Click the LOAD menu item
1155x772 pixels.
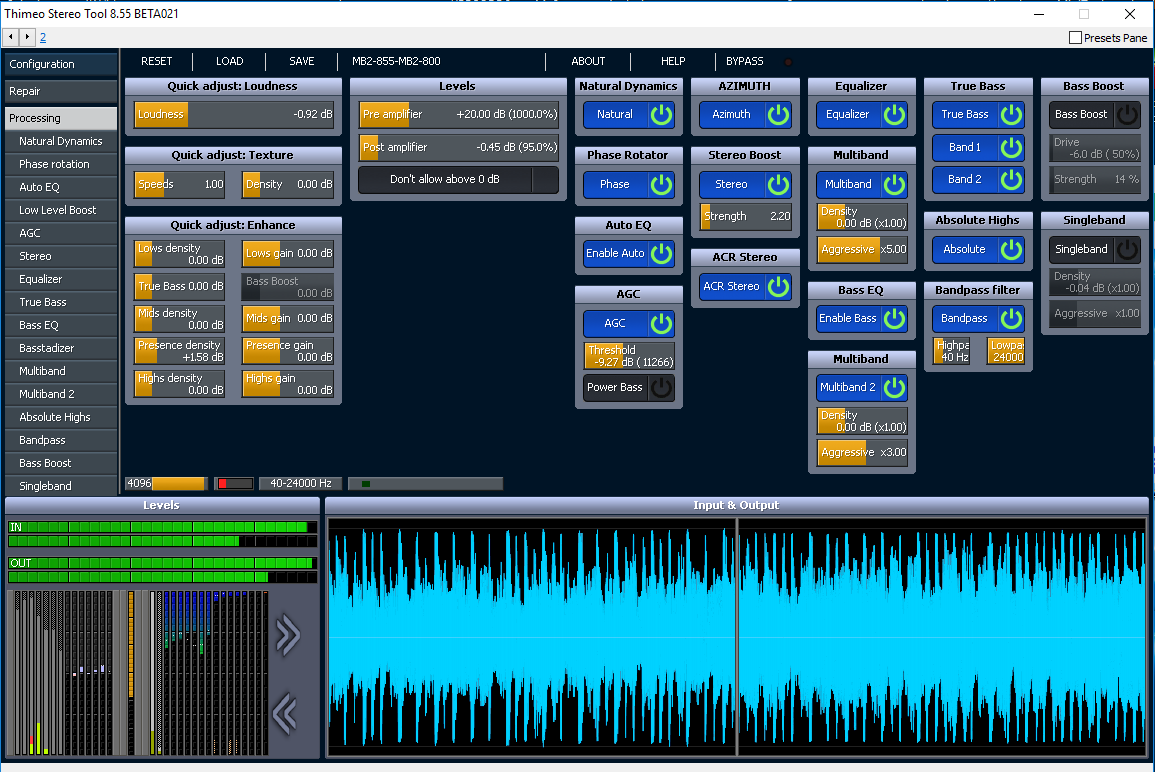pyautogui.click(x=230, y=61)
